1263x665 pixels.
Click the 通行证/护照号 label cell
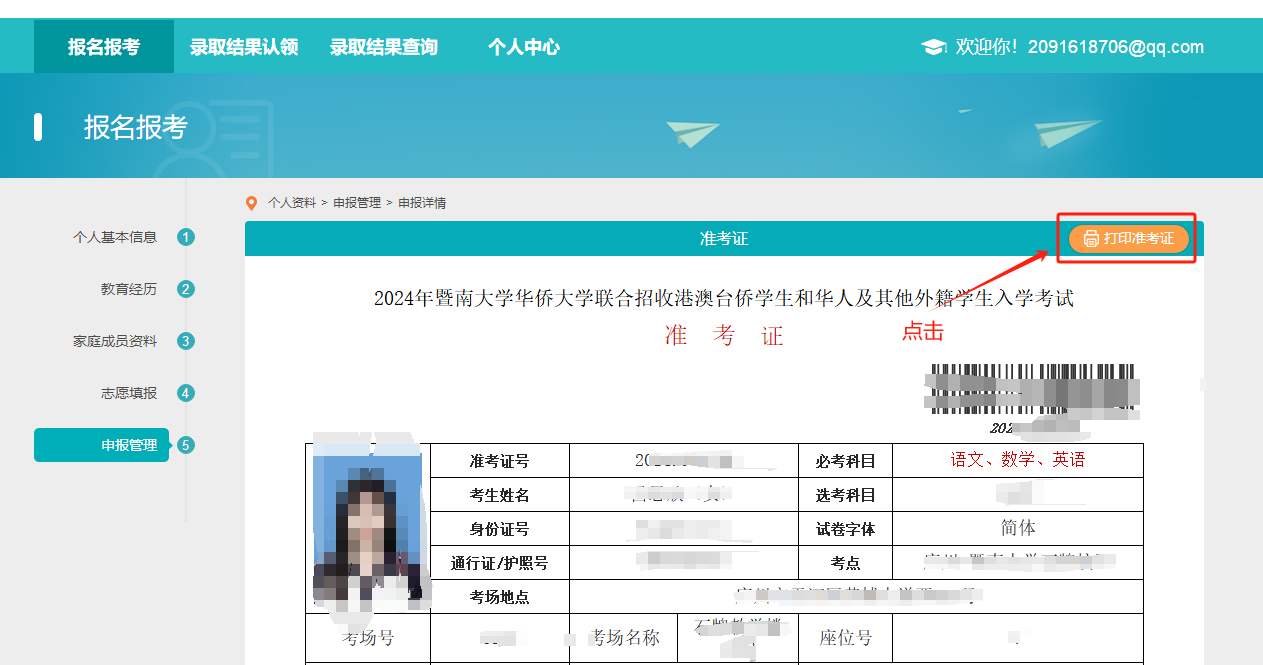click(500, 563)
